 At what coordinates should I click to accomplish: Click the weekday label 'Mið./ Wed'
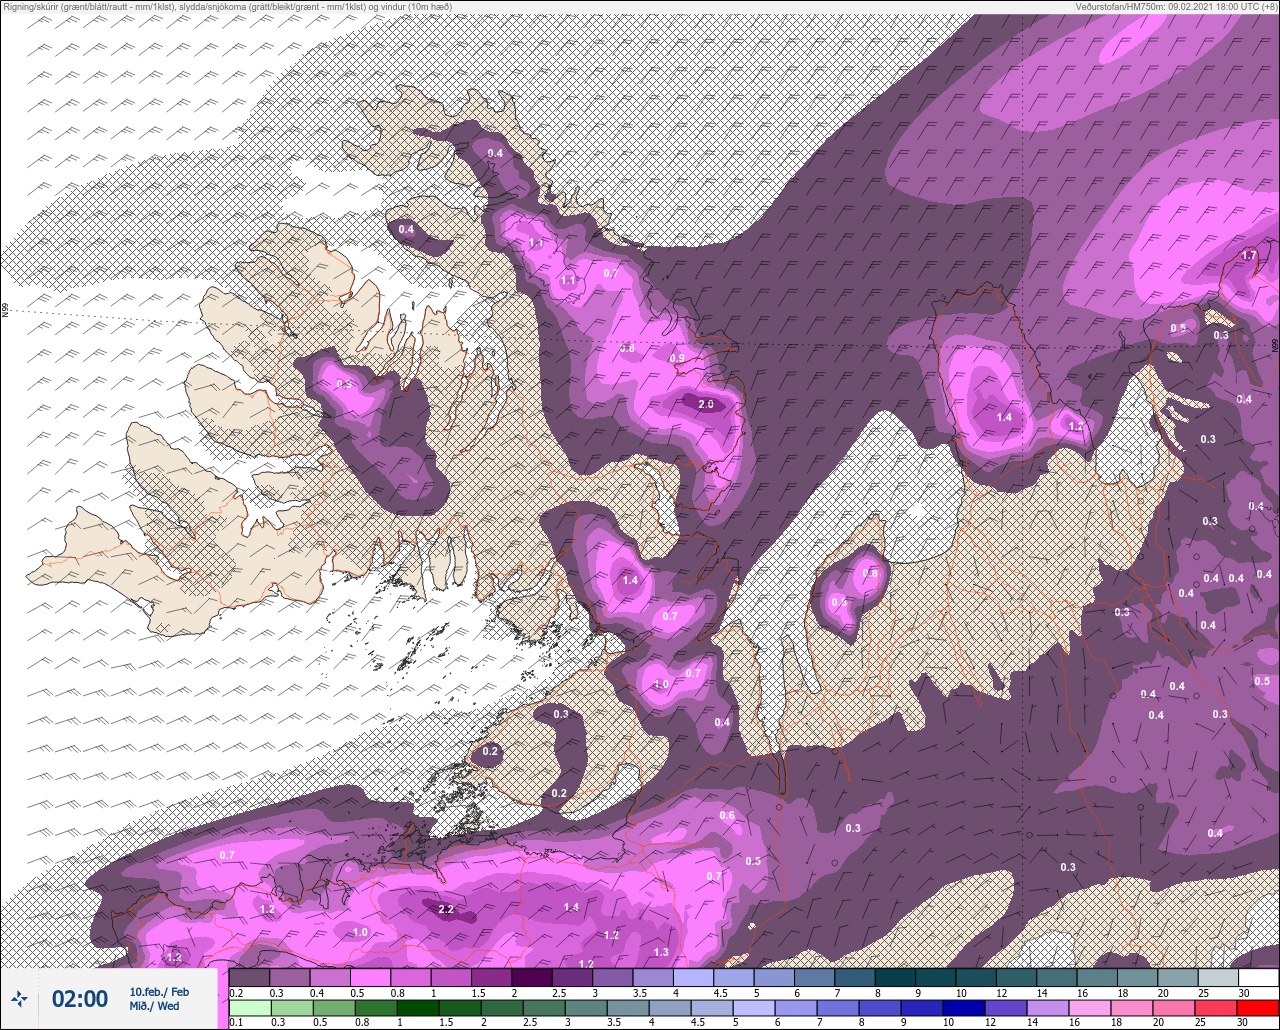pos(155,1006)
